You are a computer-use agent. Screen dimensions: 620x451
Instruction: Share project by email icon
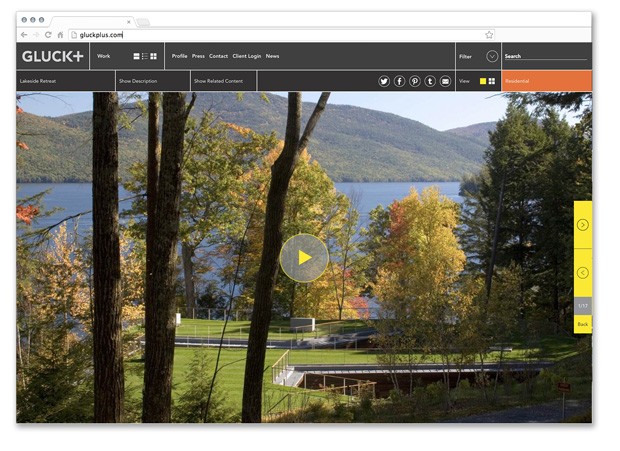[x=445, y=81]
